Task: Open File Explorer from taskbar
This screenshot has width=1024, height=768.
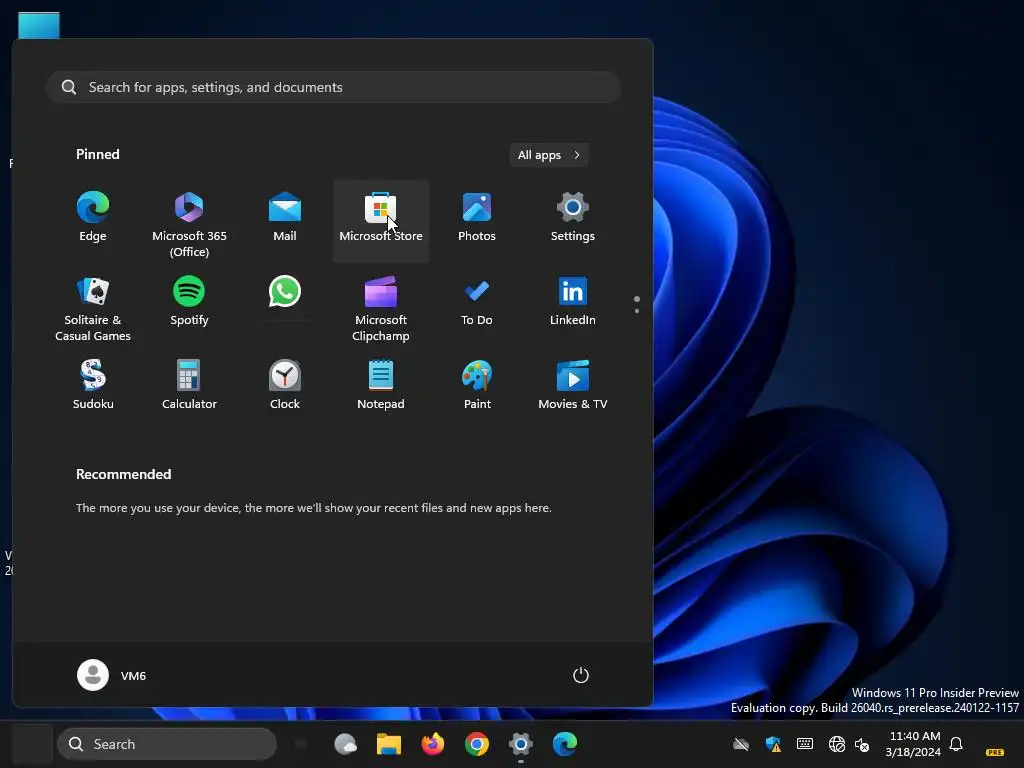Action: 389,744
